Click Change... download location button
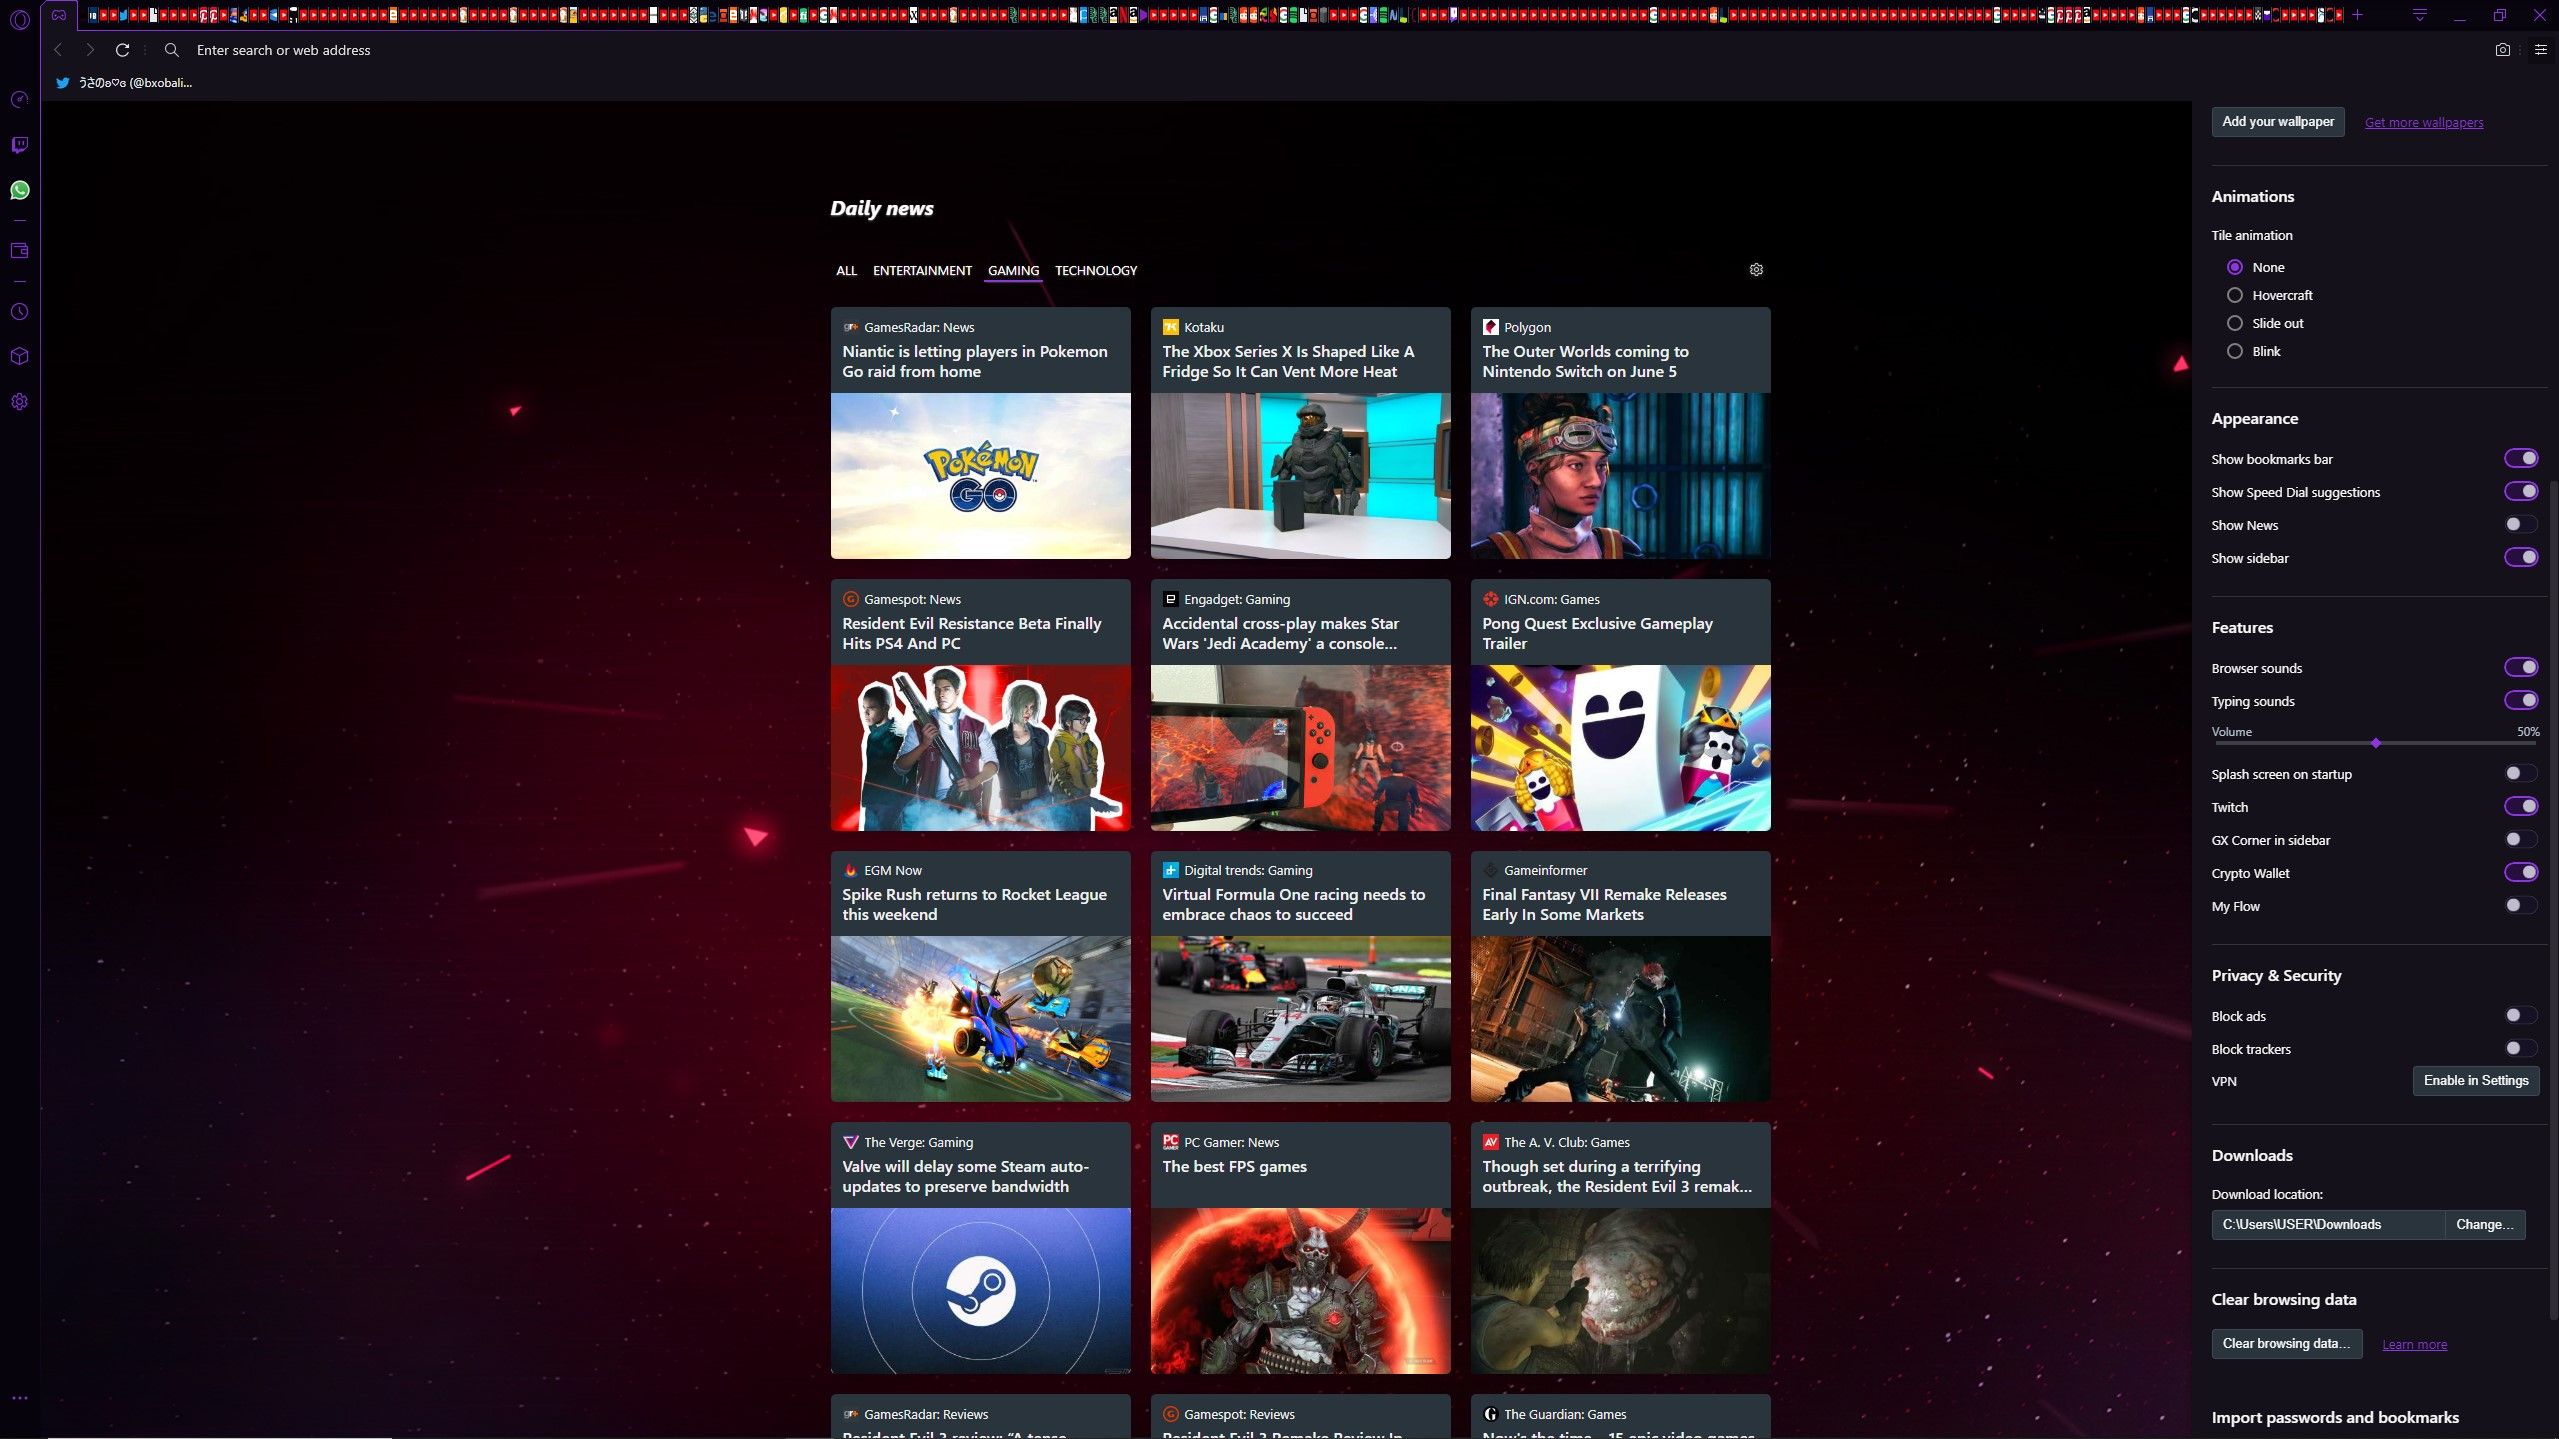 [x=2485, y=1225]
